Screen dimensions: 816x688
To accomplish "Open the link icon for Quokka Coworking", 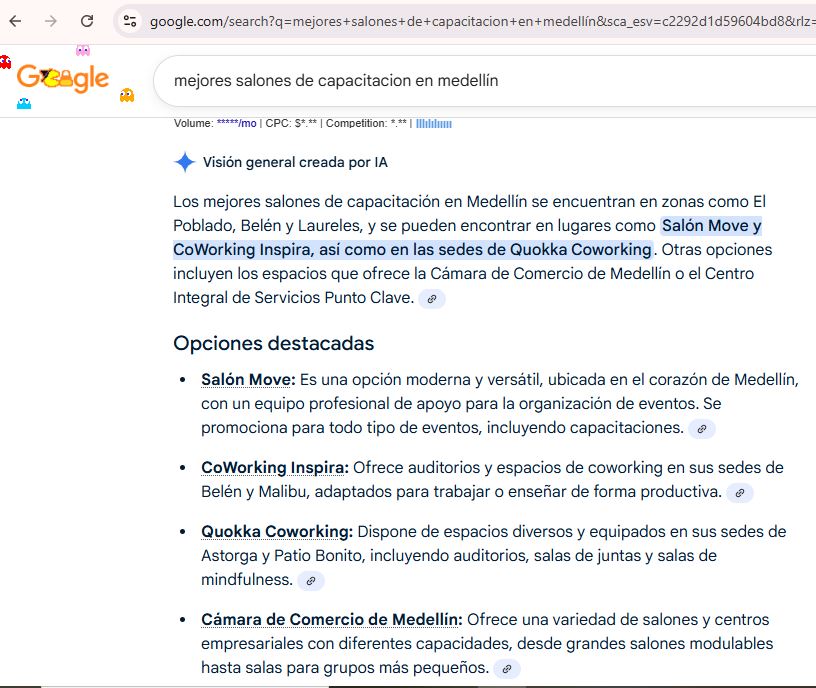I will [x=310, y=580].
